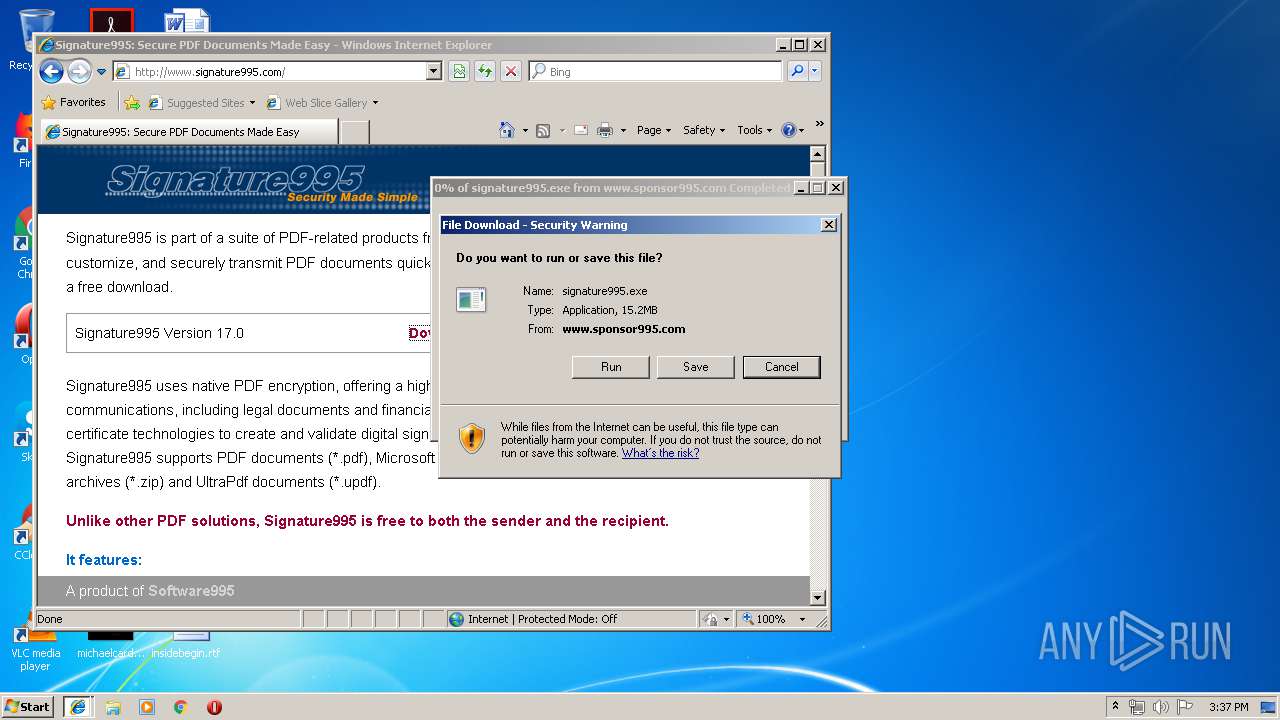Open the zoom level 100% dropdown
Image resolution: width=1280 pixels, height=720 pixels.
click(x=801, y=619)
